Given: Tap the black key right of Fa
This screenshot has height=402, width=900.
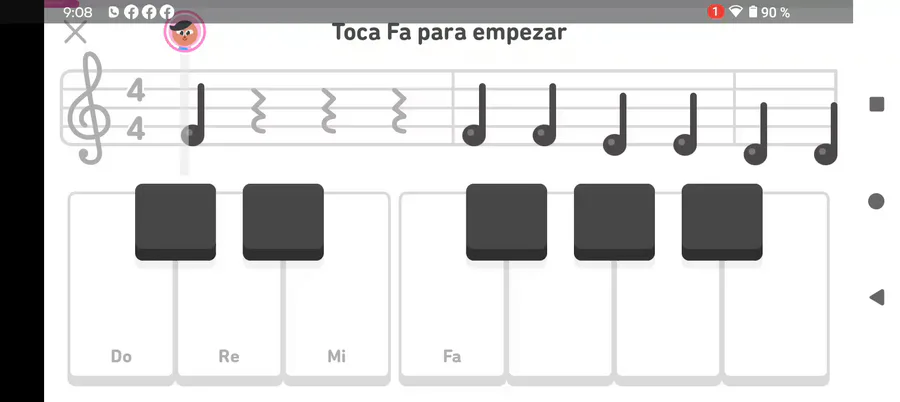Looking at the screenshot, I should pyautogui.click(x=506, y=222).
